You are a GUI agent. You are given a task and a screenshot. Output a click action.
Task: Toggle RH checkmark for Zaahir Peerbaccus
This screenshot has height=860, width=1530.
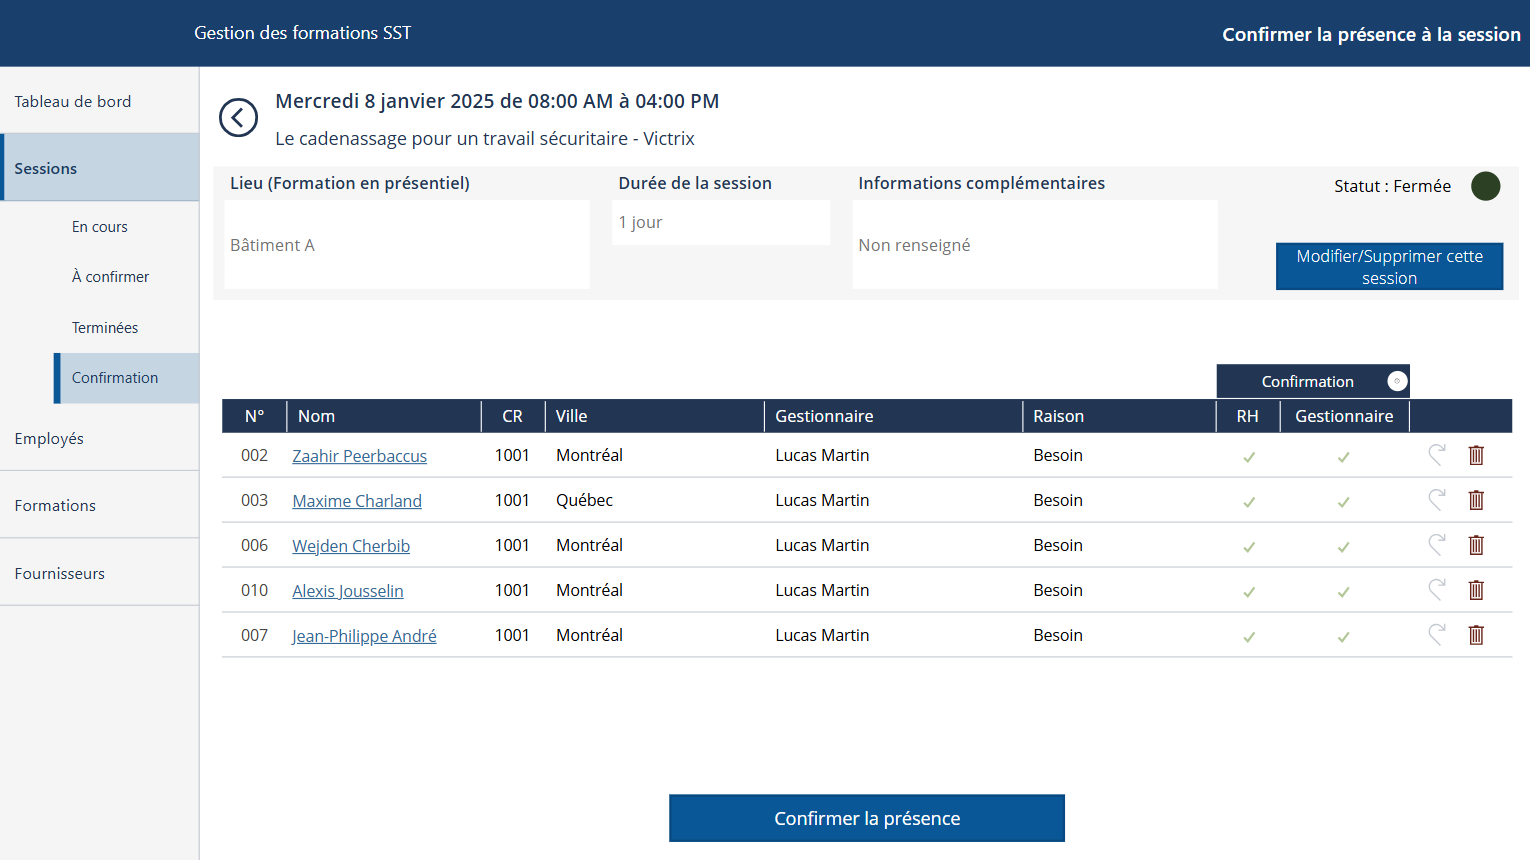pos(1249,457)
